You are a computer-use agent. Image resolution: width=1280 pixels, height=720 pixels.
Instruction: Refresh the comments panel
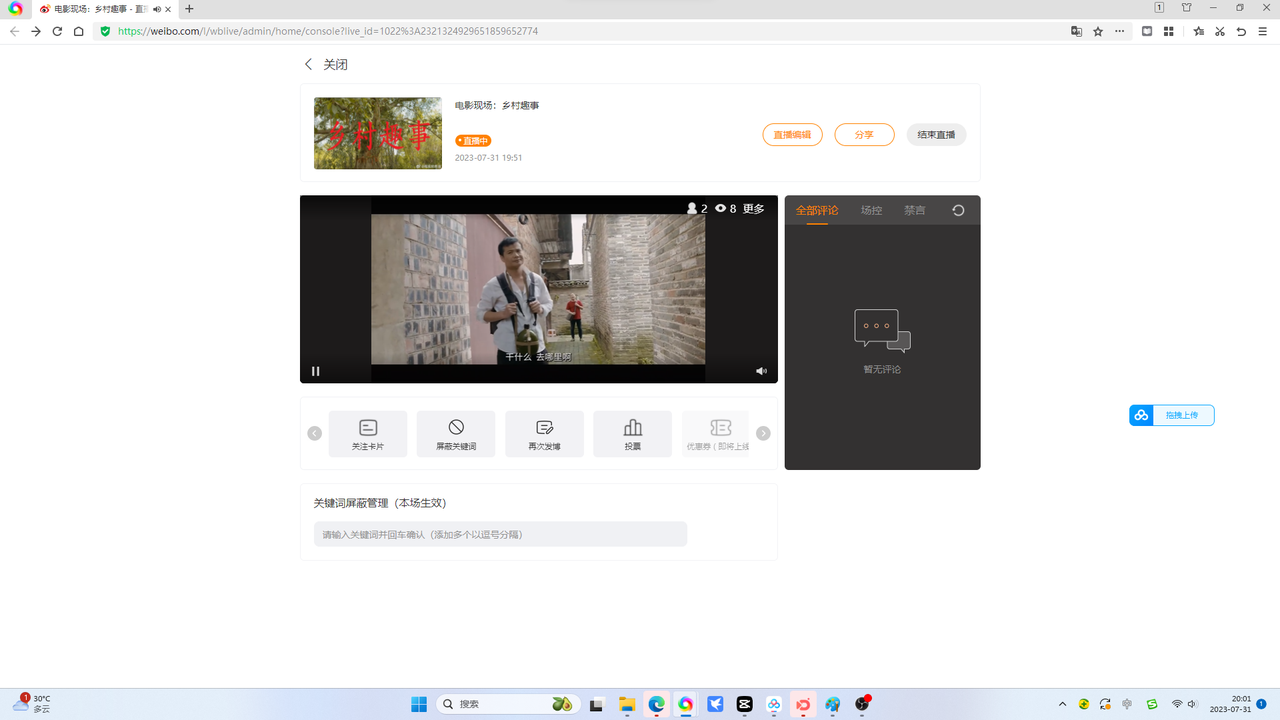(x=958, y=211)
